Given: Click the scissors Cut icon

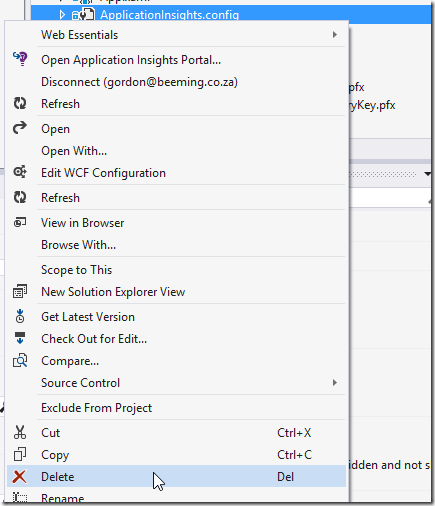Looking at the screenshot, I should (x=20, y=432).
